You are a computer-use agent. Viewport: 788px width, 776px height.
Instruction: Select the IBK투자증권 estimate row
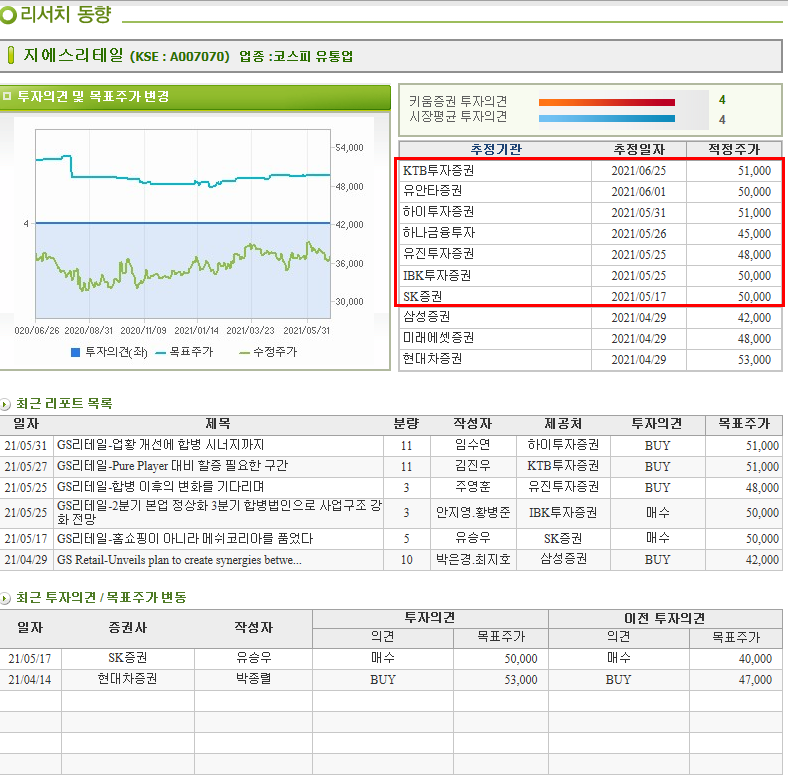[x=590, y=276]
